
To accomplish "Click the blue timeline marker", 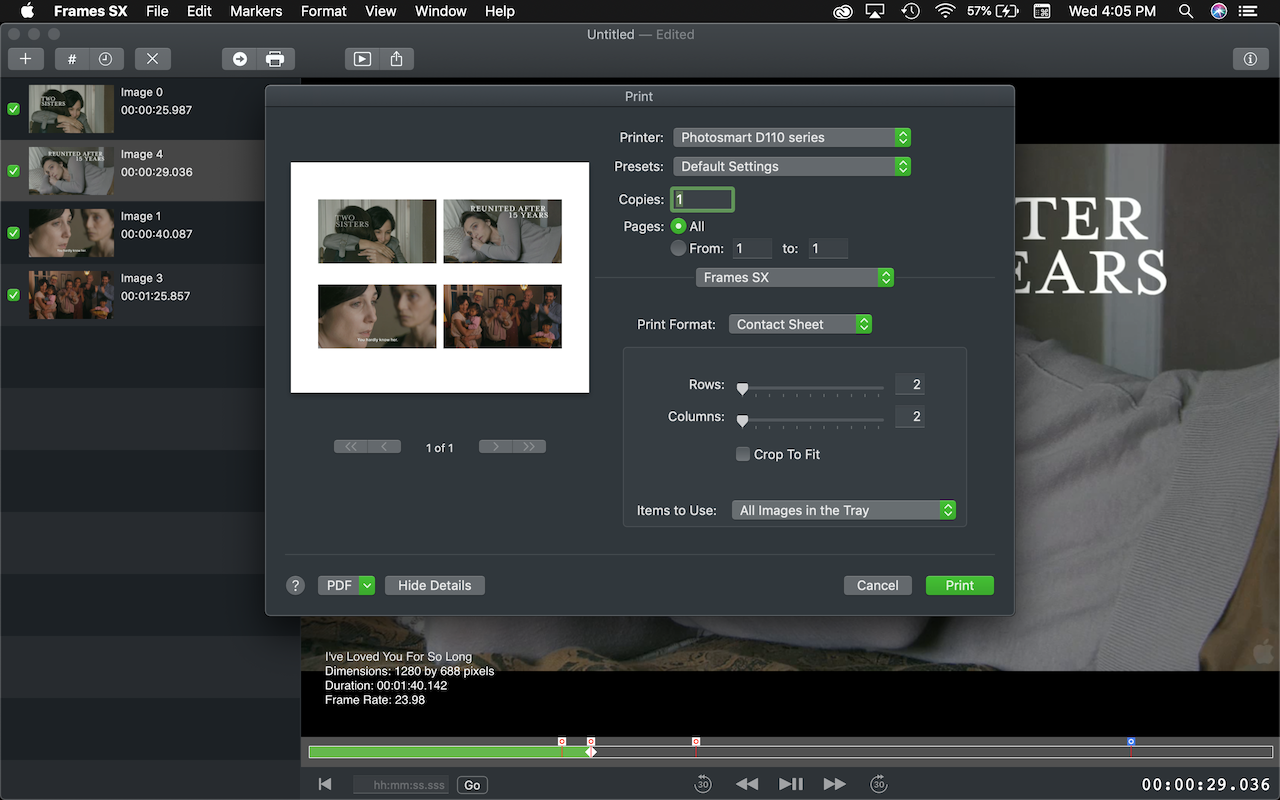I will tap(1131, 742).
